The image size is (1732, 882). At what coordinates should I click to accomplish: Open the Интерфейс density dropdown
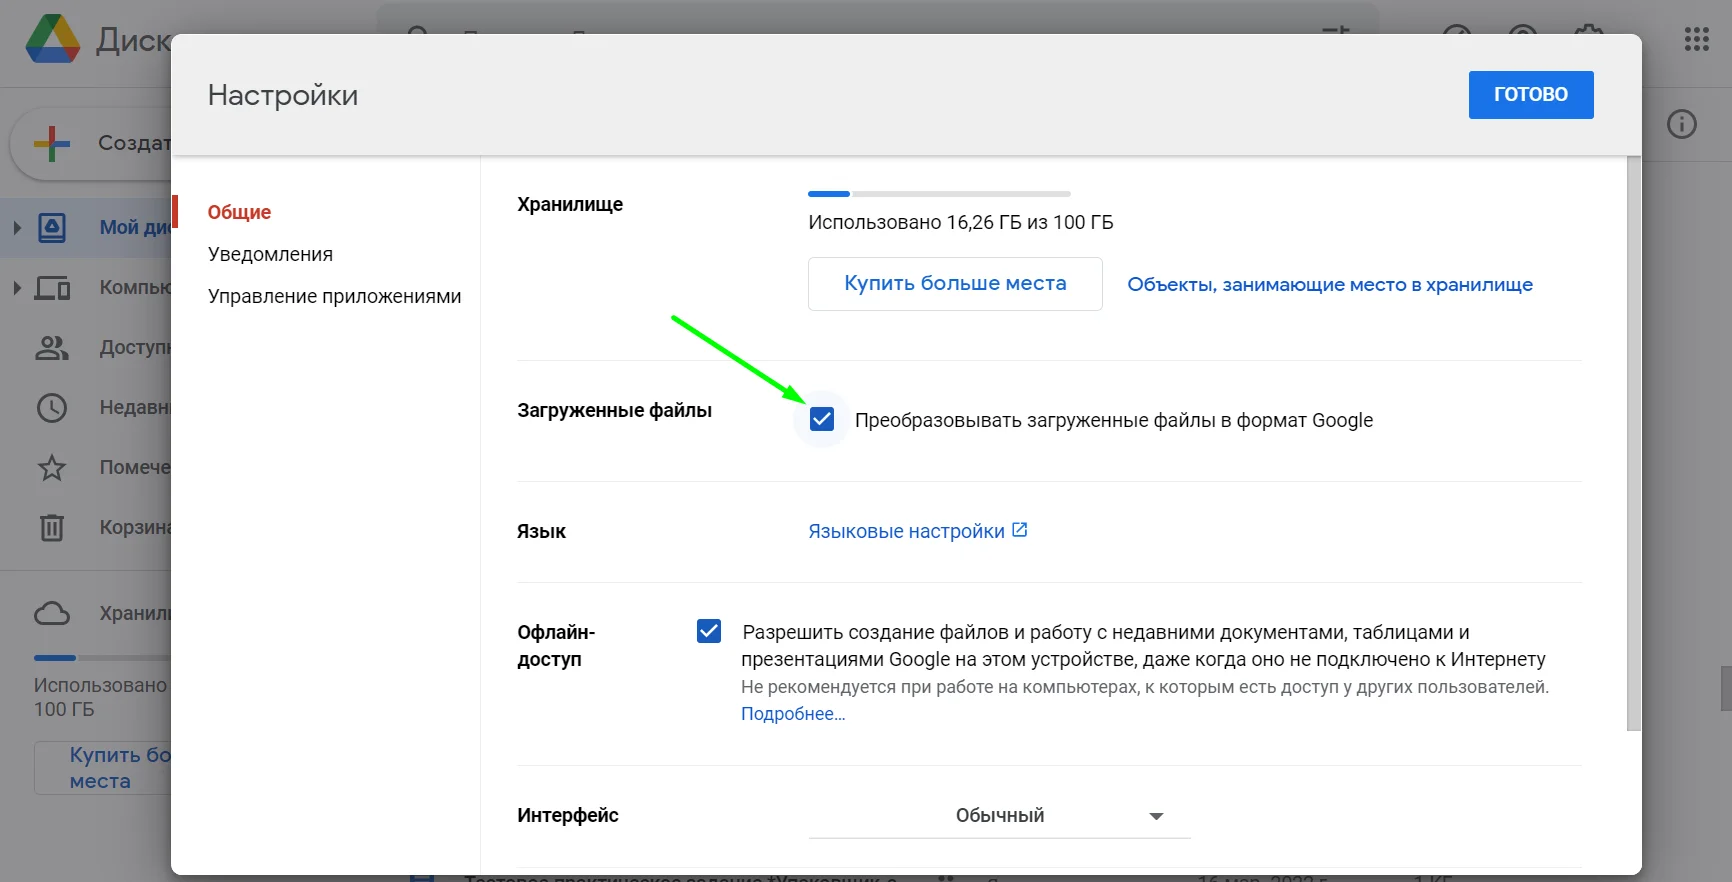tap(999, 816)
